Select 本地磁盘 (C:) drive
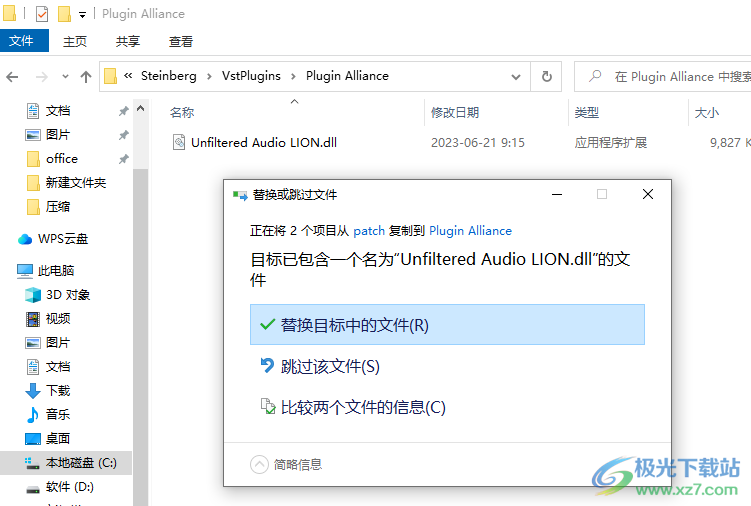Viewport: 751px width, 506px height. (81, 463)
